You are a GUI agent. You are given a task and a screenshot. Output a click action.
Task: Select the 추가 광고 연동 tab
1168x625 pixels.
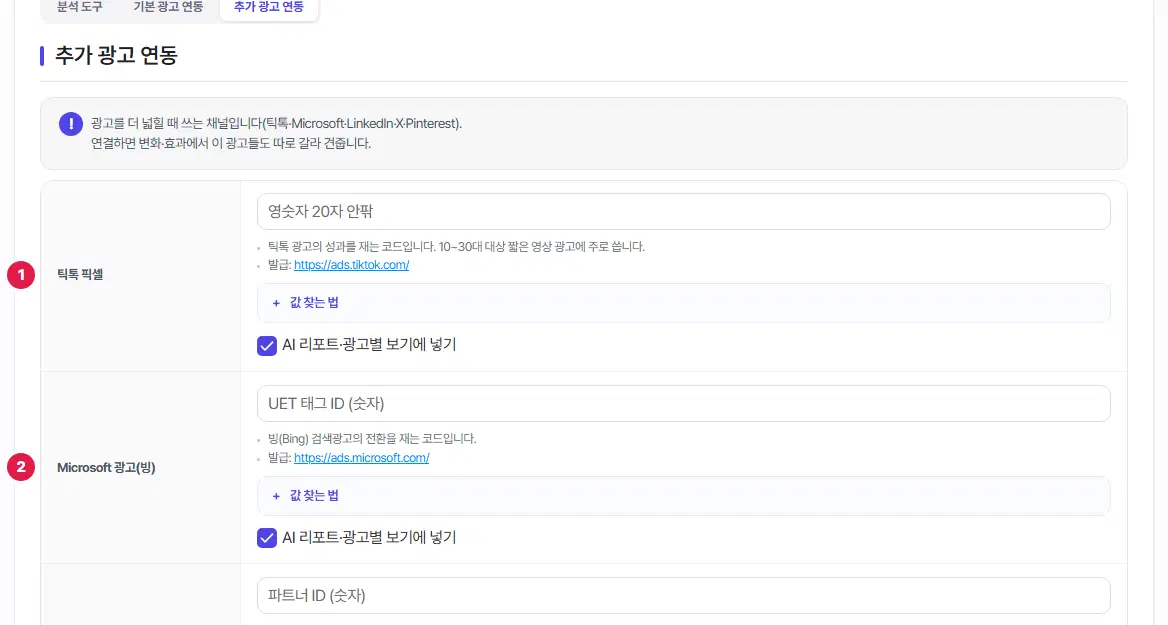pos(269,7)
